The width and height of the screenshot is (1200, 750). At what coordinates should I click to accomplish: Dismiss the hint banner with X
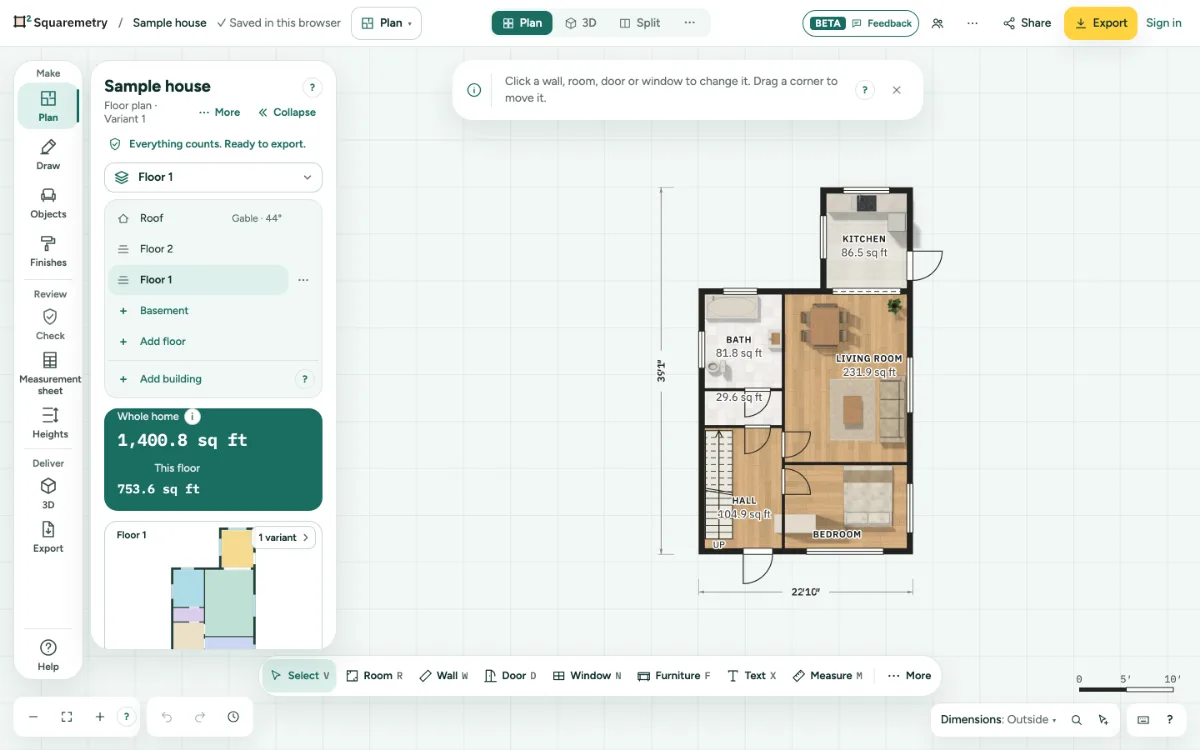tap(897, 90)
